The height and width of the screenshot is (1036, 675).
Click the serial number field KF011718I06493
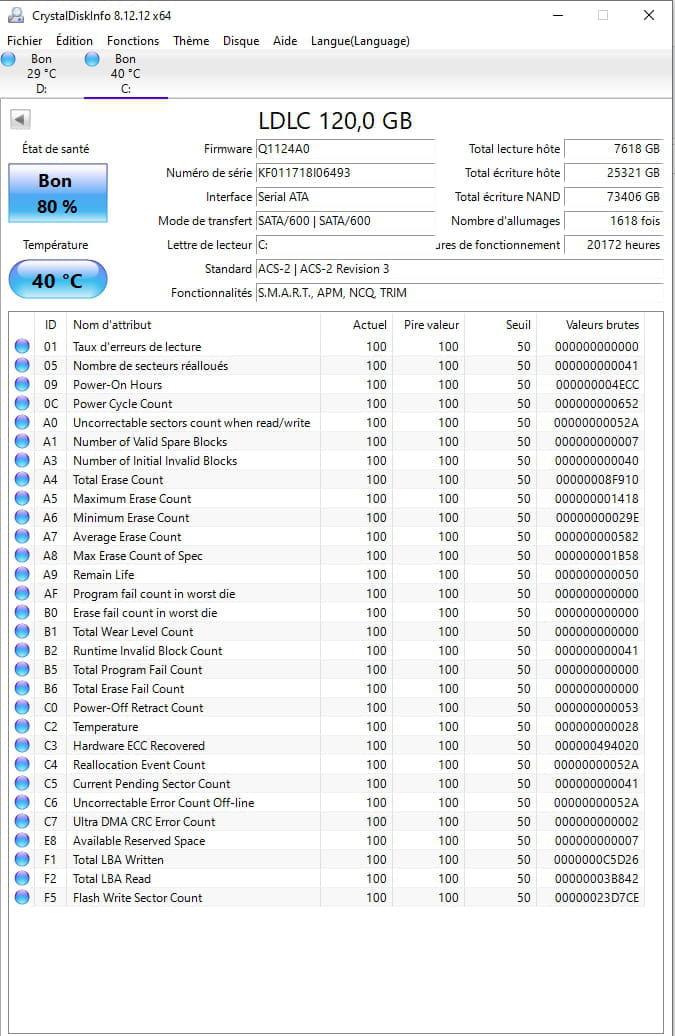point(345,173)
